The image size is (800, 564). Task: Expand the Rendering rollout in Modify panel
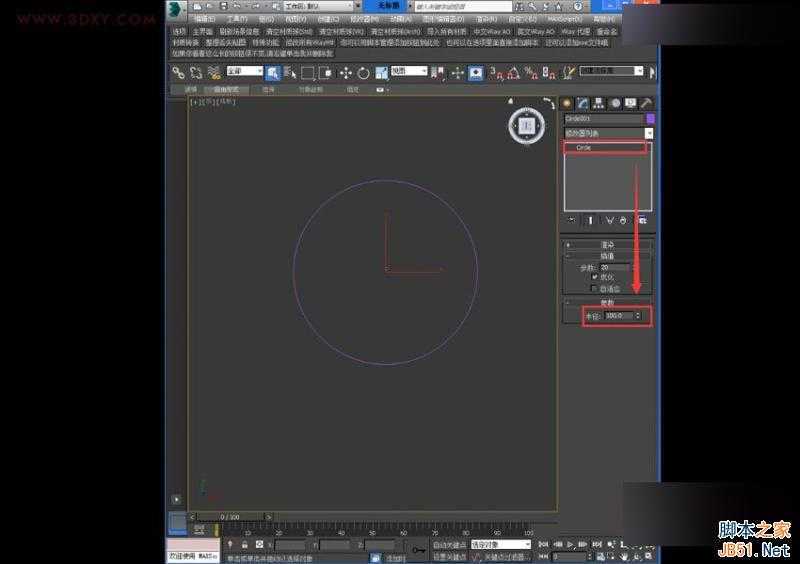[x=608, y=245]
